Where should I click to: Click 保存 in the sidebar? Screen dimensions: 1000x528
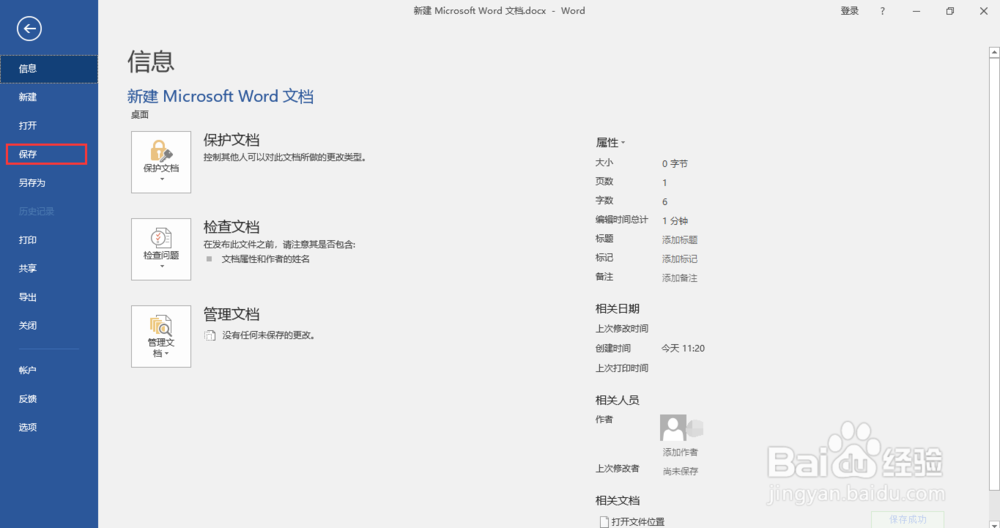tap(47, 154)
